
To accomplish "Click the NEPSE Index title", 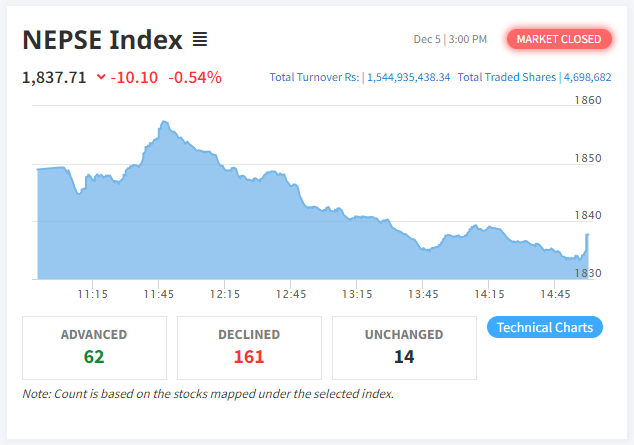I will [102, 40].
